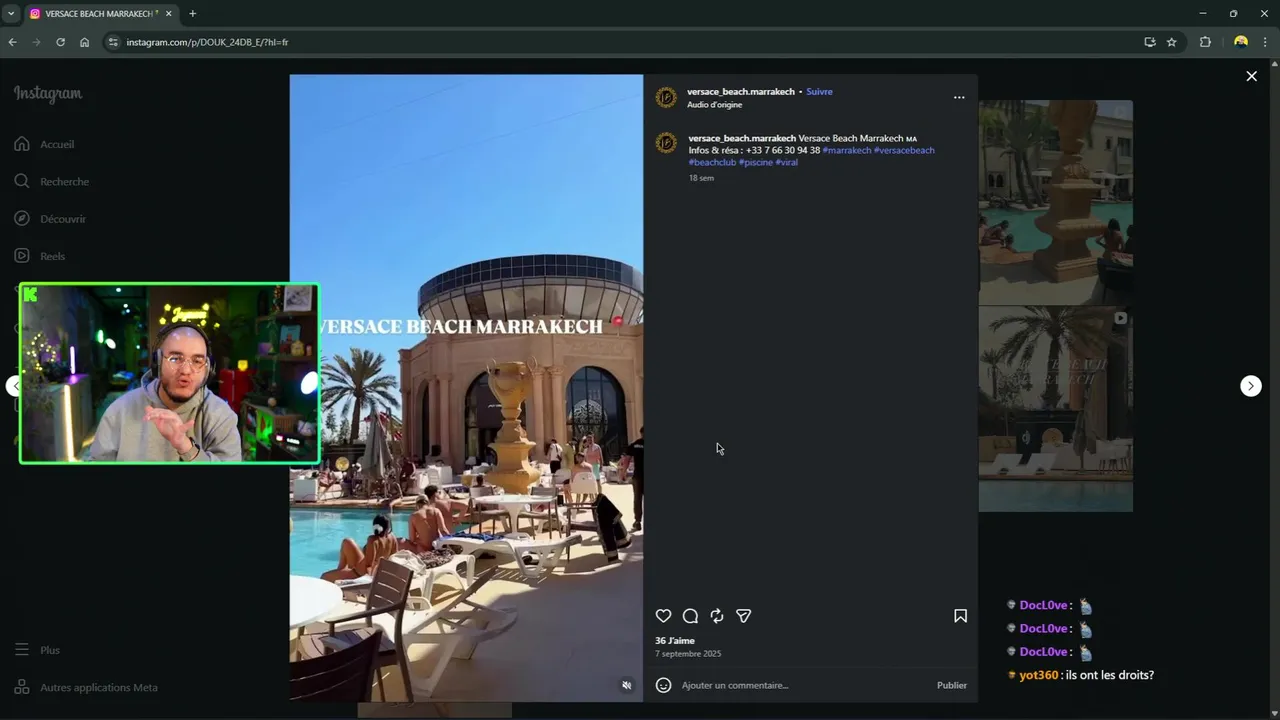1280x720 pixels.
Task: Click the yot360 chat message
Action: point(1081,675)
